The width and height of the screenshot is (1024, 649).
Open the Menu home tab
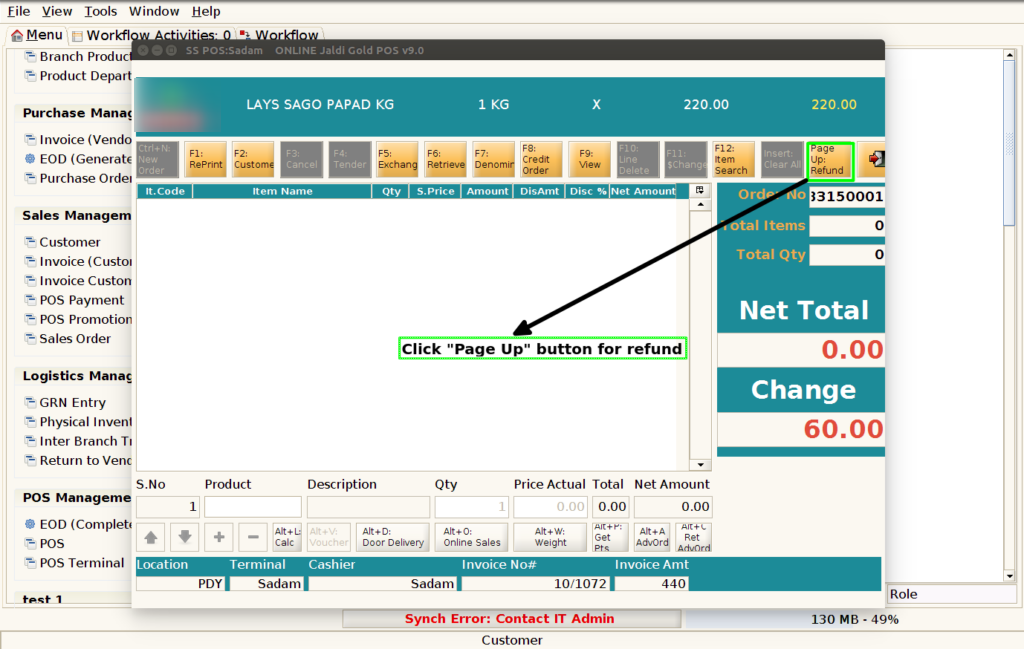pos(37,35)
